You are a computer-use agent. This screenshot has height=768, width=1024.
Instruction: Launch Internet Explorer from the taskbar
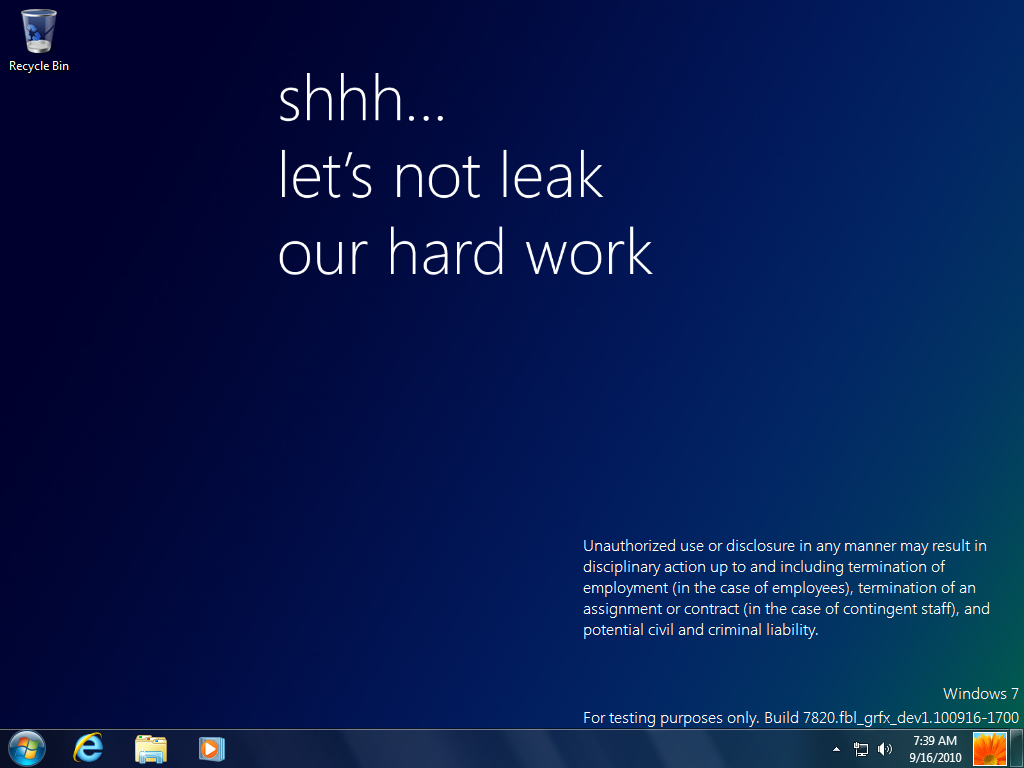pyautogui.click(x=88, y=748)
